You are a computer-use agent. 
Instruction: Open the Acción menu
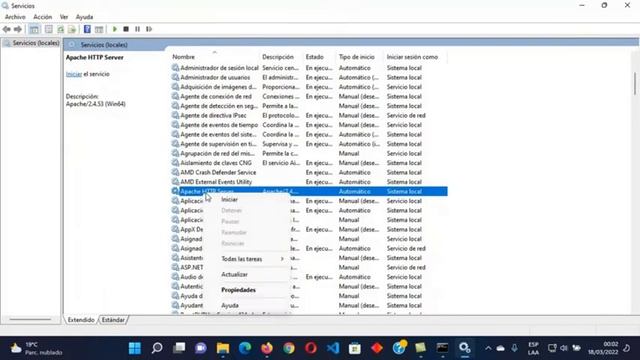pyautogui.click(x=42, y=17)
